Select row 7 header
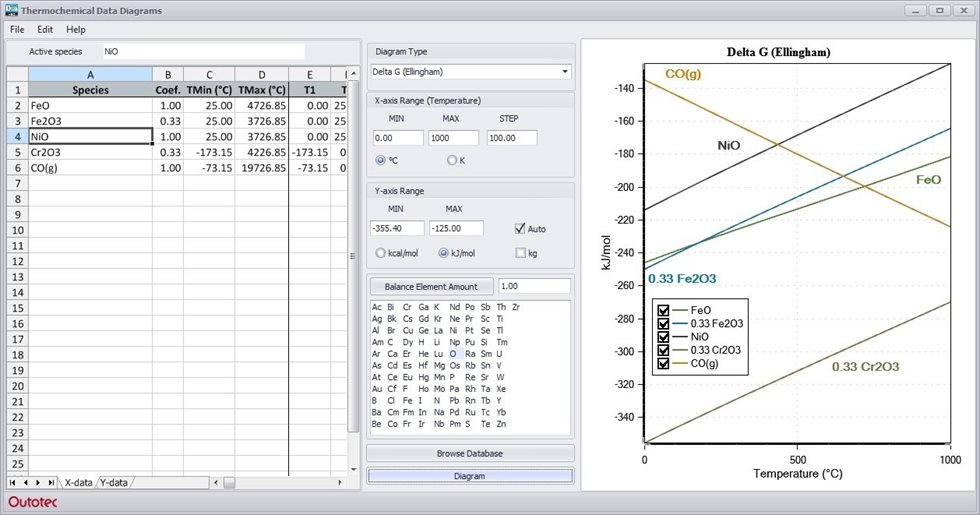The height and width of the screenshot is (515, 980). click(18, 184)
